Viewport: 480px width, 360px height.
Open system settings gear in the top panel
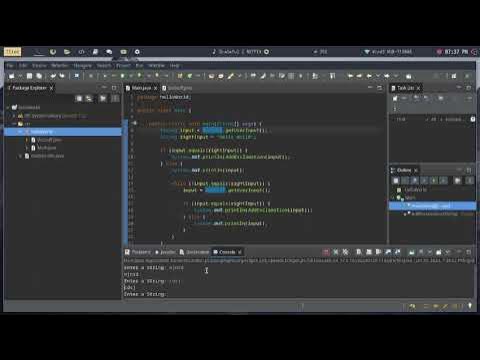pos(137,52)
